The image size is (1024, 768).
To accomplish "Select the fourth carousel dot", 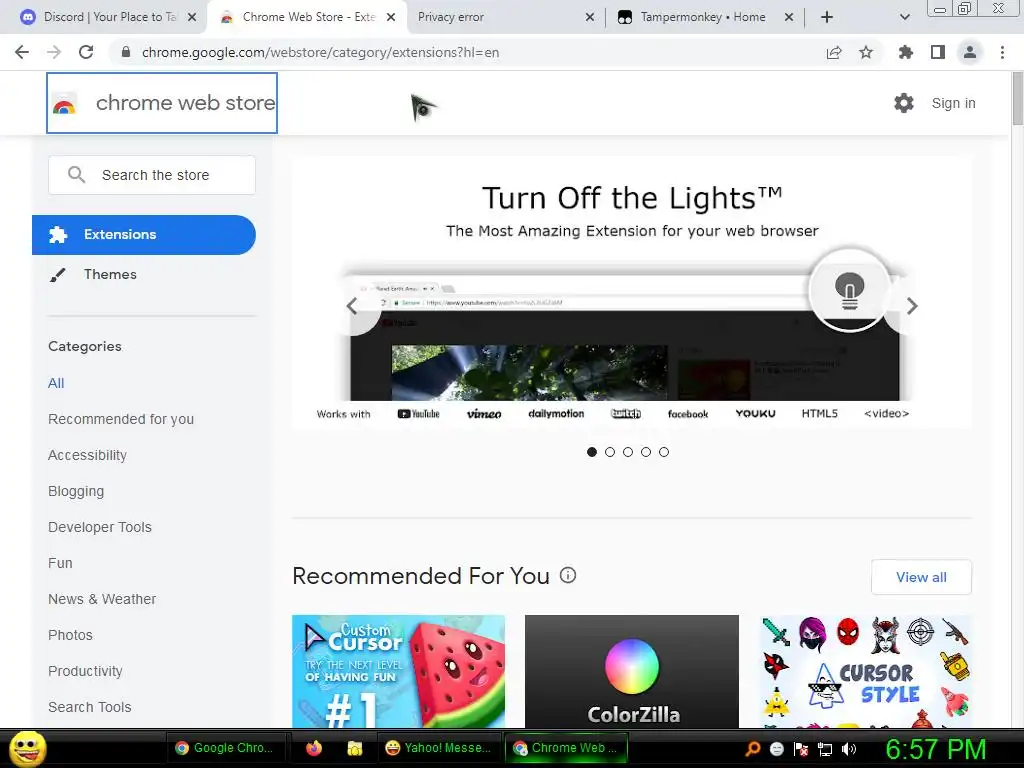I will pos(646,452).
